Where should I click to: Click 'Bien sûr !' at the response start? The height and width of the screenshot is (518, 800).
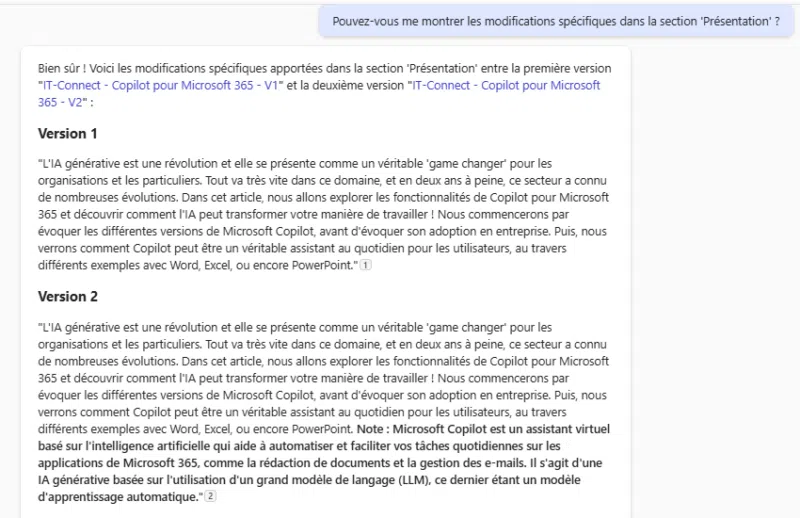click(62, 68)
